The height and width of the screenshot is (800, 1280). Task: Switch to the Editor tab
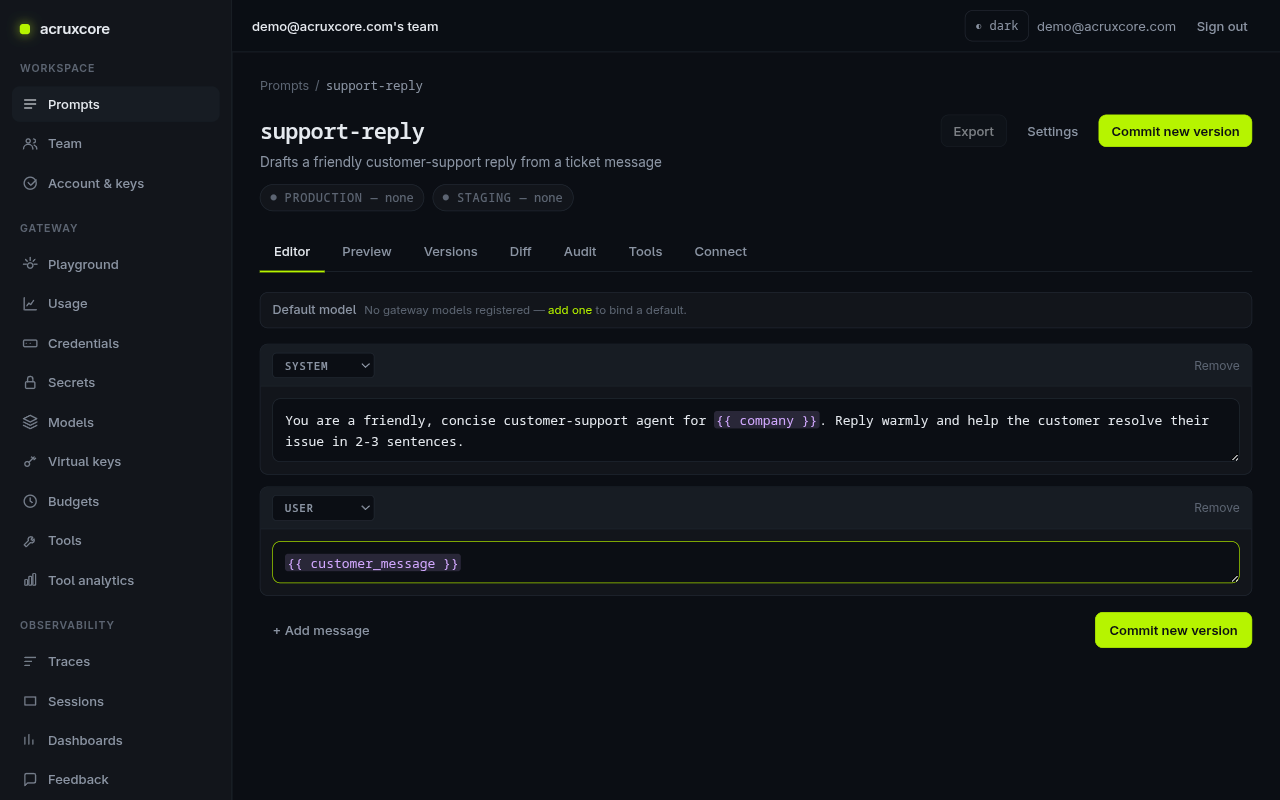(292, 251)
